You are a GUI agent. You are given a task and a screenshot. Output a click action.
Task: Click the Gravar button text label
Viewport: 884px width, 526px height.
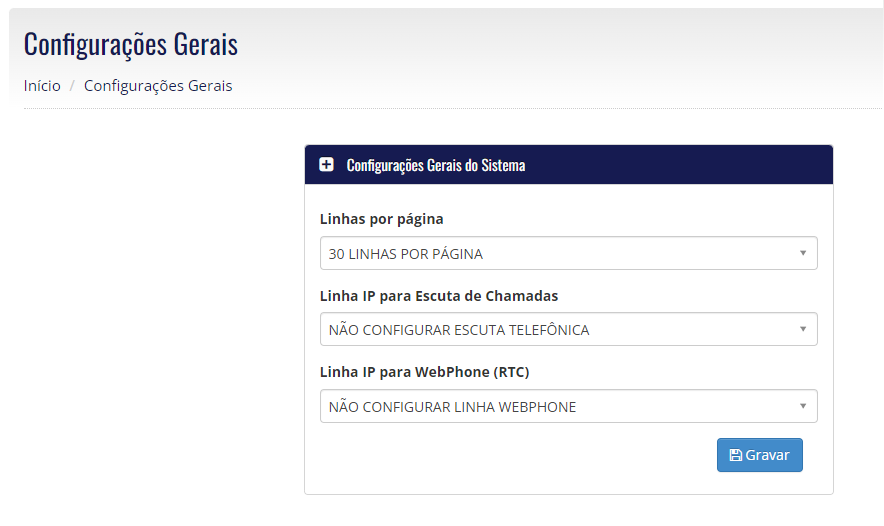[767, 455]
